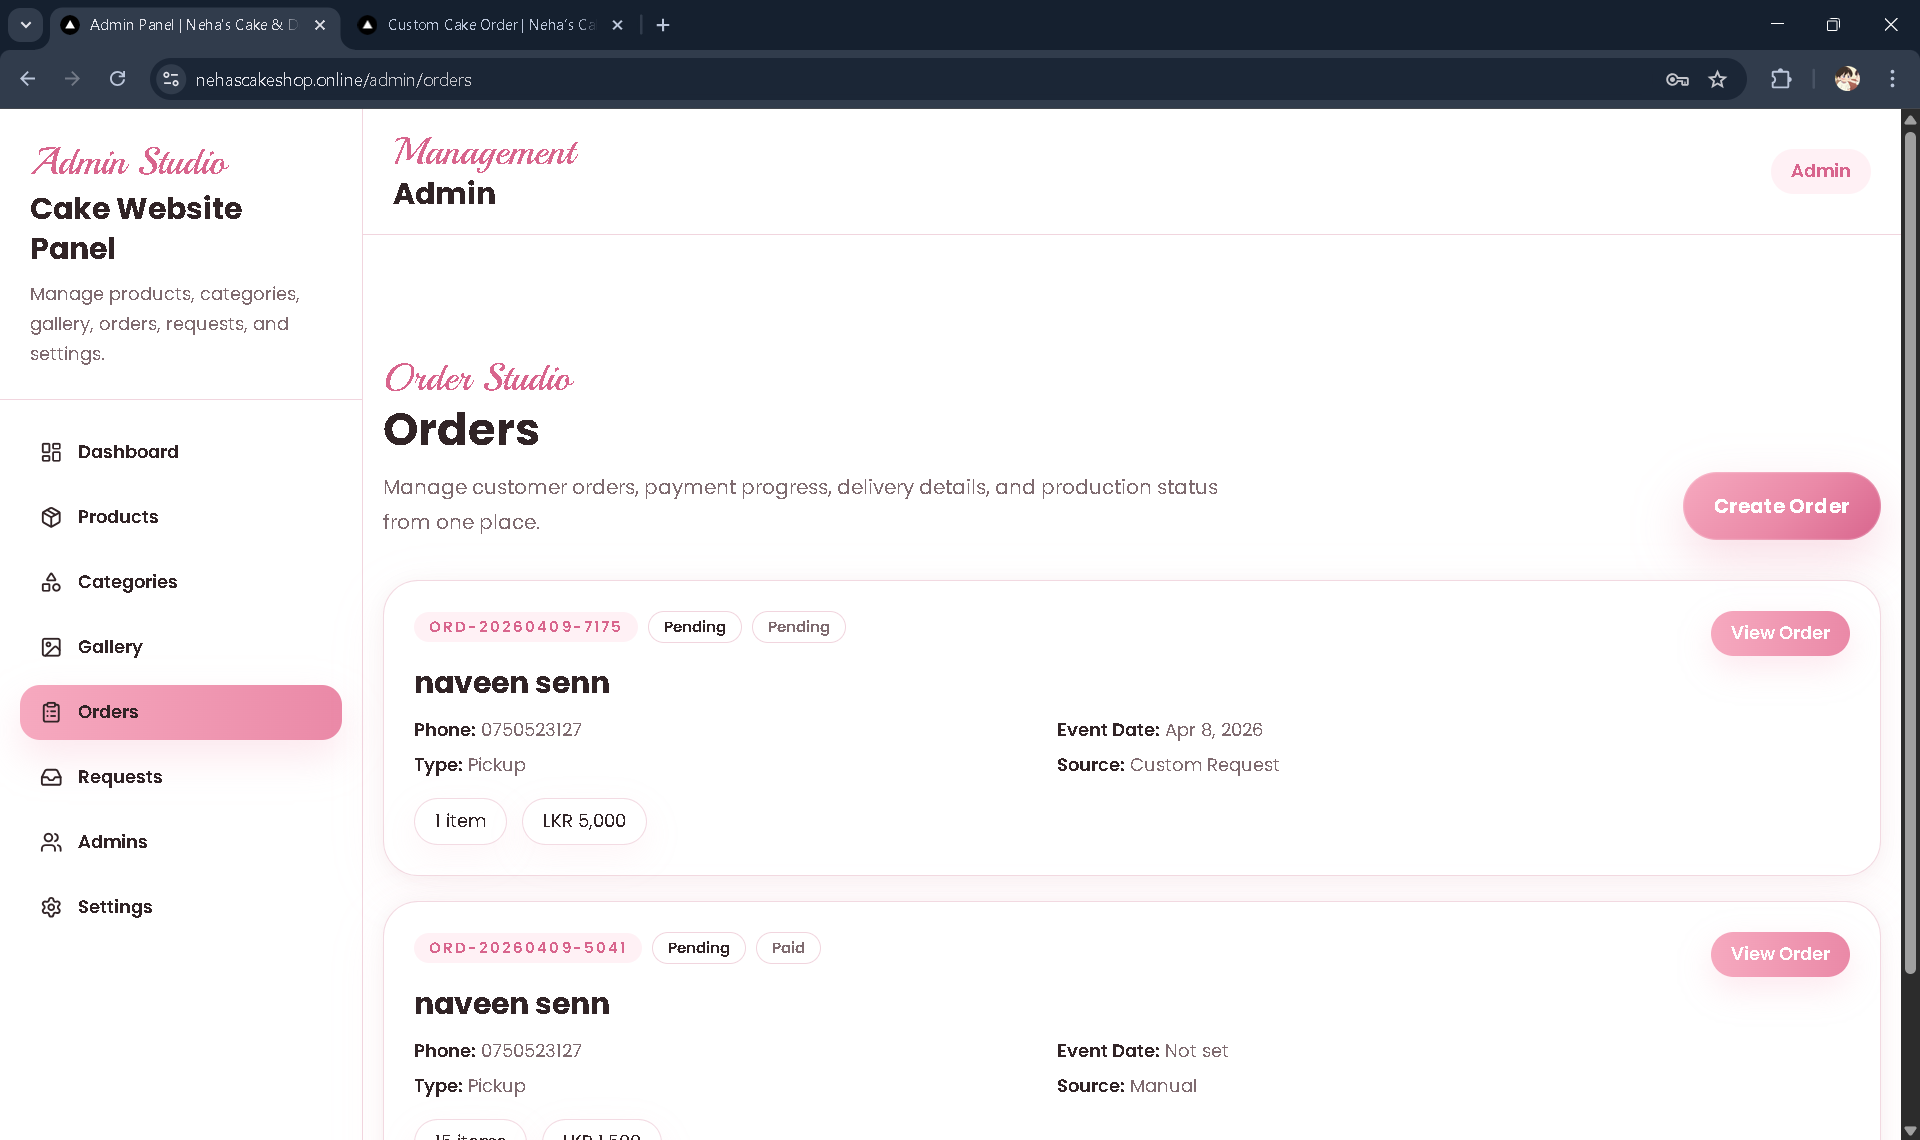Screen dimensions: 1920x1140
Task: Toggle bookmark star for current page
Action: [x=1718, y=79]
